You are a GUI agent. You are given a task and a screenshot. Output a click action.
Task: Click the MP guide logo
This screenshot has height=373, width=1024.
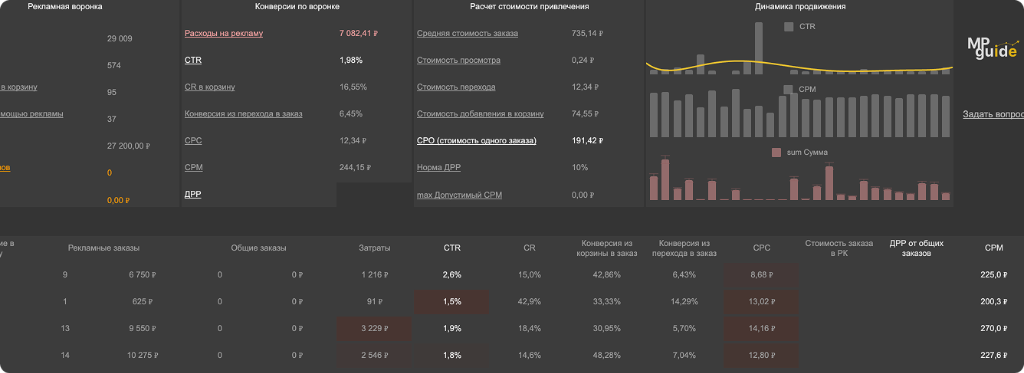coord(992,48)
